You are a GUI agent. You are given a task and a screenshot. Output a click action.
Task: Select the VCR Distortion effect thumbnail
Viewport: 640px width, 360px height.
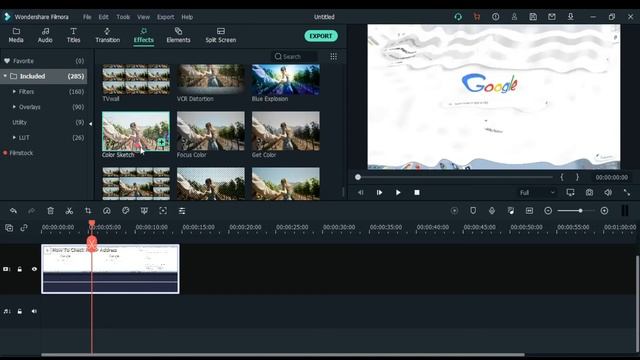tap(211, 80)
